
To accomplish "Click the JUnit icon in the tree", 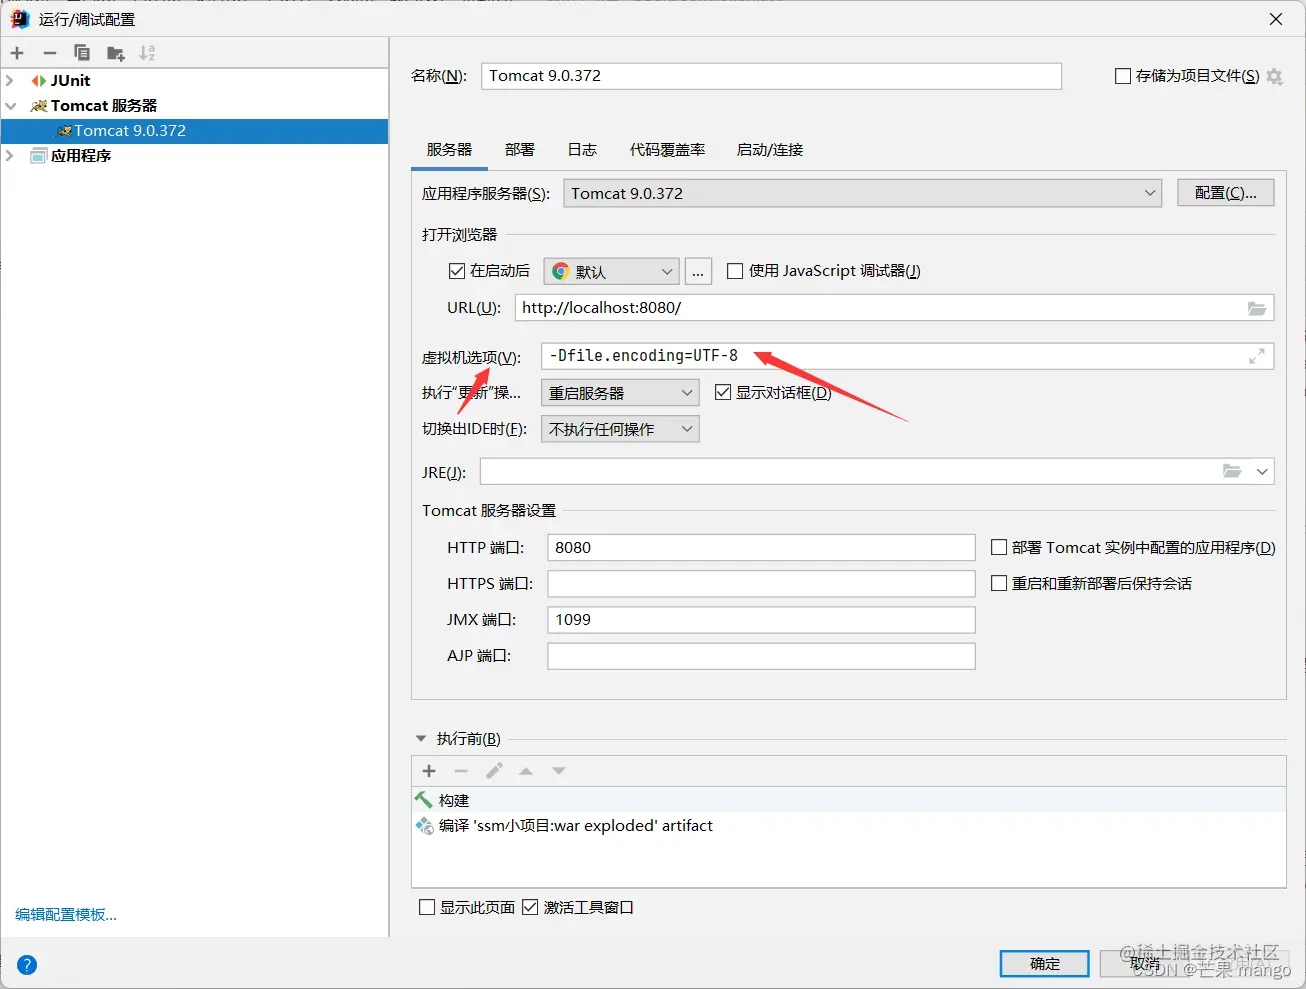I will 39,81.
